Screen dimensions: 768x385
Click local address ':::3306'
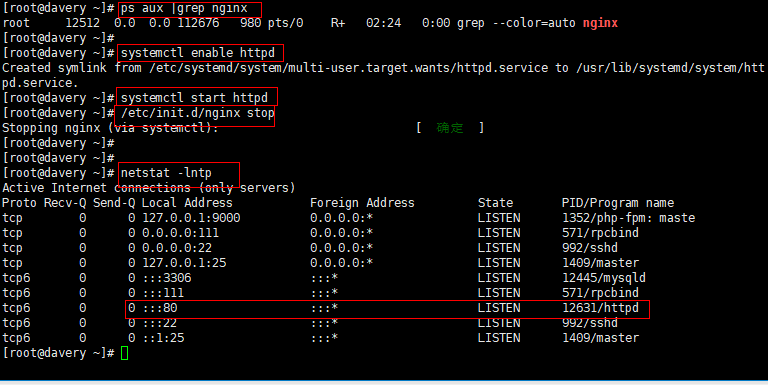(x=167, y=278)
